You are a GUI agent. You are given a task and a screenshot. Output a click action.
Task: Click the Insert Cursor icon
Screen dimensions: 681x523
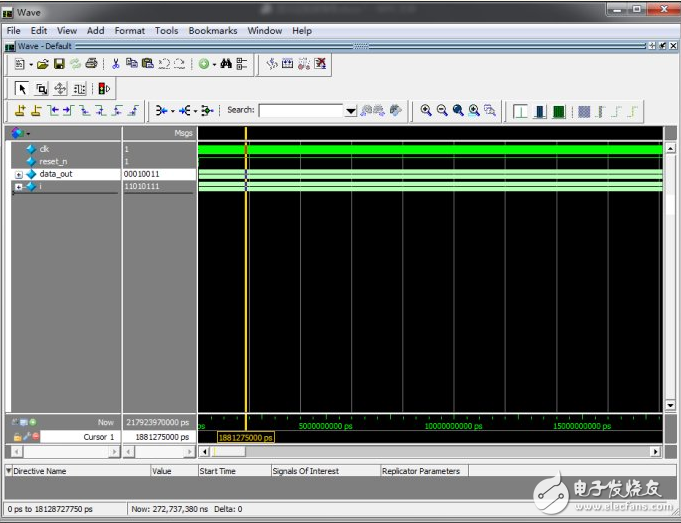[x=21, y=110]
